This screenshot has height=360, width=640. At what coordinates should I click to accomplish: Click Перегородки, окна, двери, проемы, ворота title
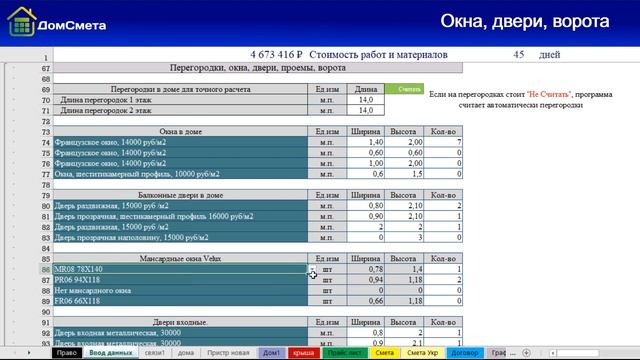pos(258,68)
